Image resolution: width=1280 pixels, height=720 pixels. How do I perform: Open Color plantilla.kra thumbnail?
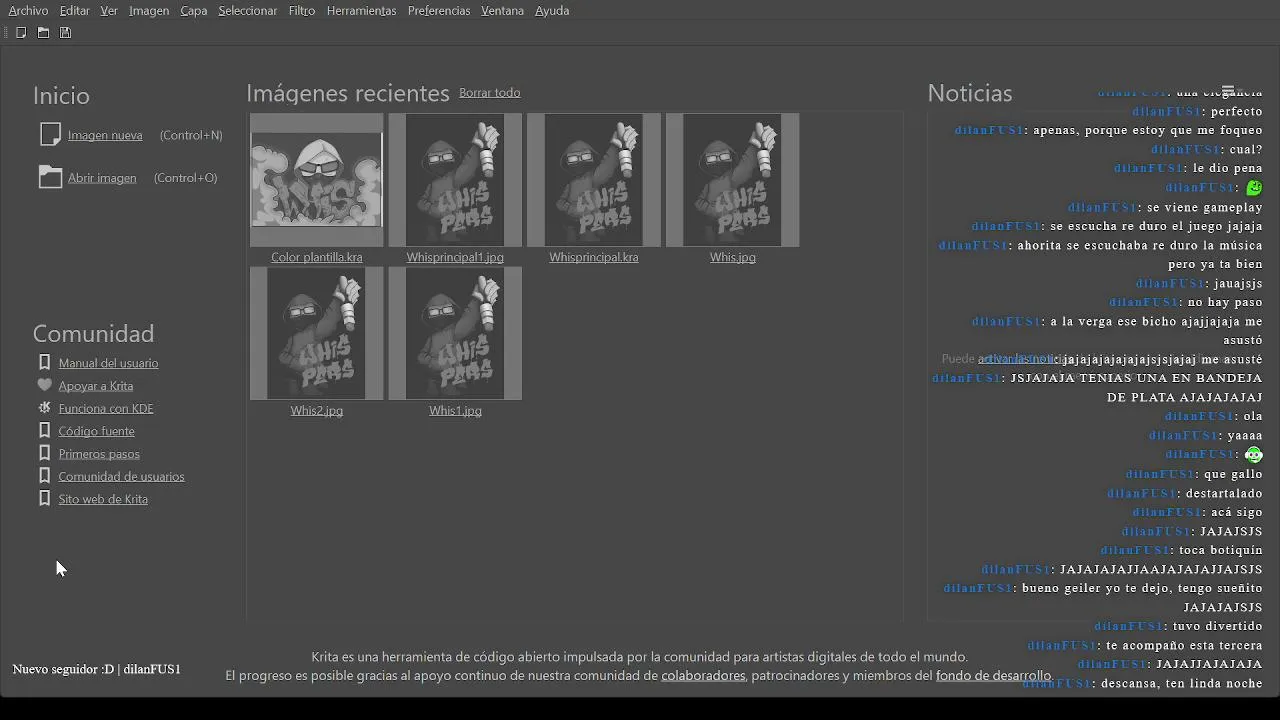click(316, 180)
